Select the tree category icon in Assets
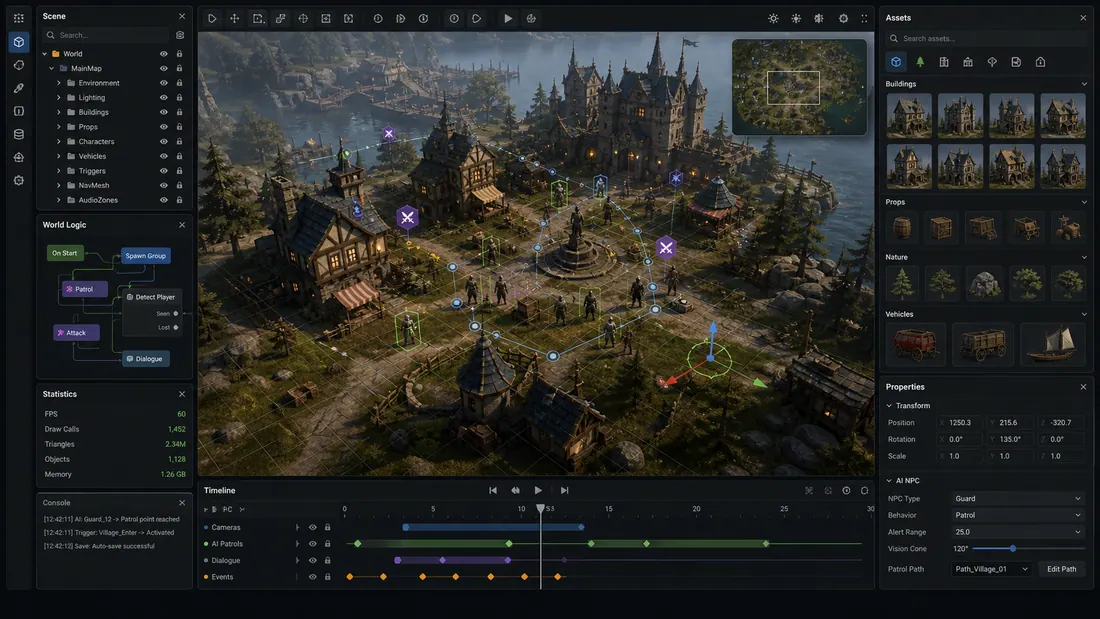The image size is (1100, 619). (x=920, y=62)
